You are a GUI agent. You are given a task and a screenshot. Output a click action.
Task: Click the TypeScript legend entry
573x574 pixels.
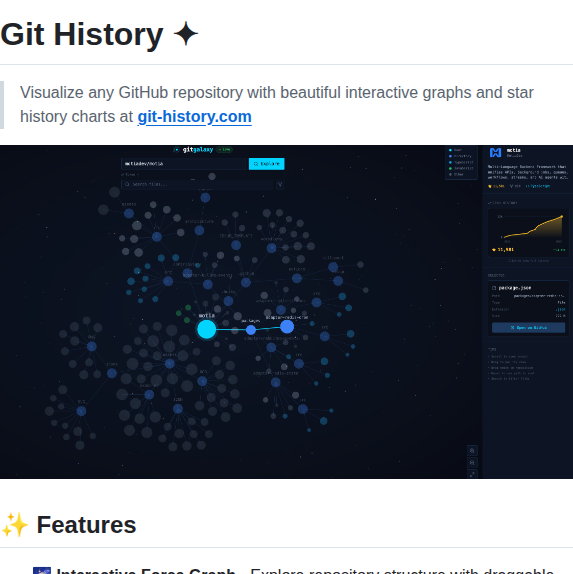click(461, 162)
